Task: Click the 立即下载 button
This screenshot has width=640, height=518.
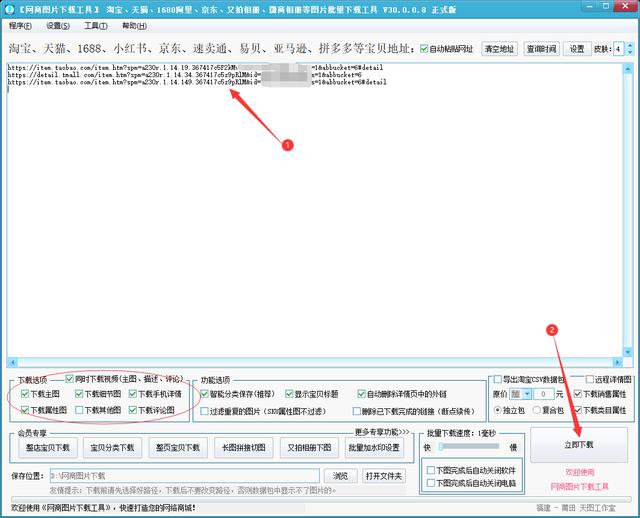Action: [x=579, y=445]
